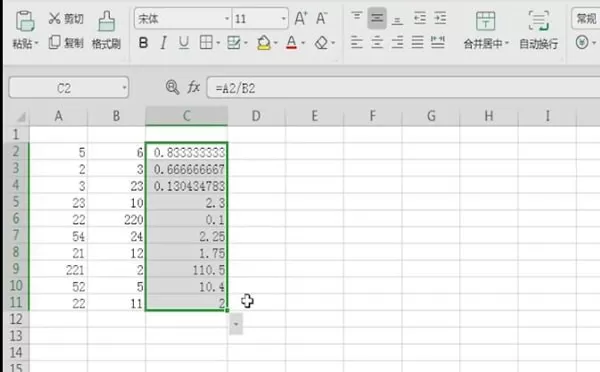Click the cell borders icon
The width and height of the screenshot is (600, 372).
point(206,42)
